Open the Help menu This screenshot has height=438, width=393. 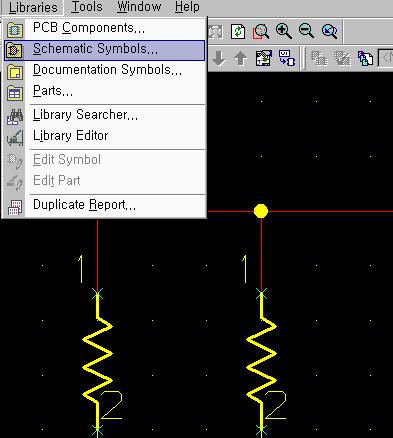tap(187, 7)
